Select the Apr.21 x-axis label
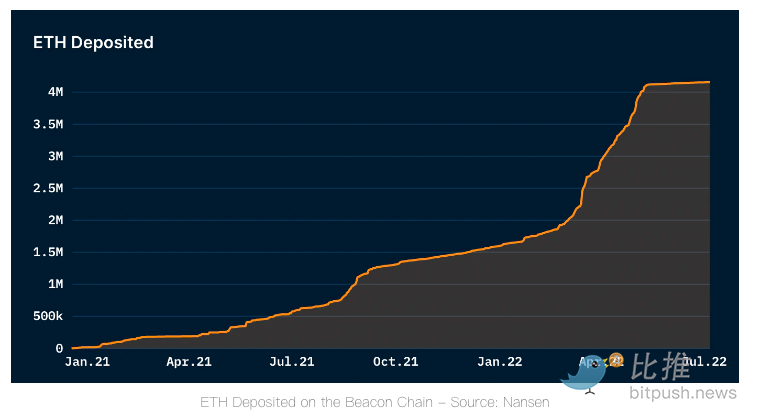 pyautogui.click(x=188, y=362)
